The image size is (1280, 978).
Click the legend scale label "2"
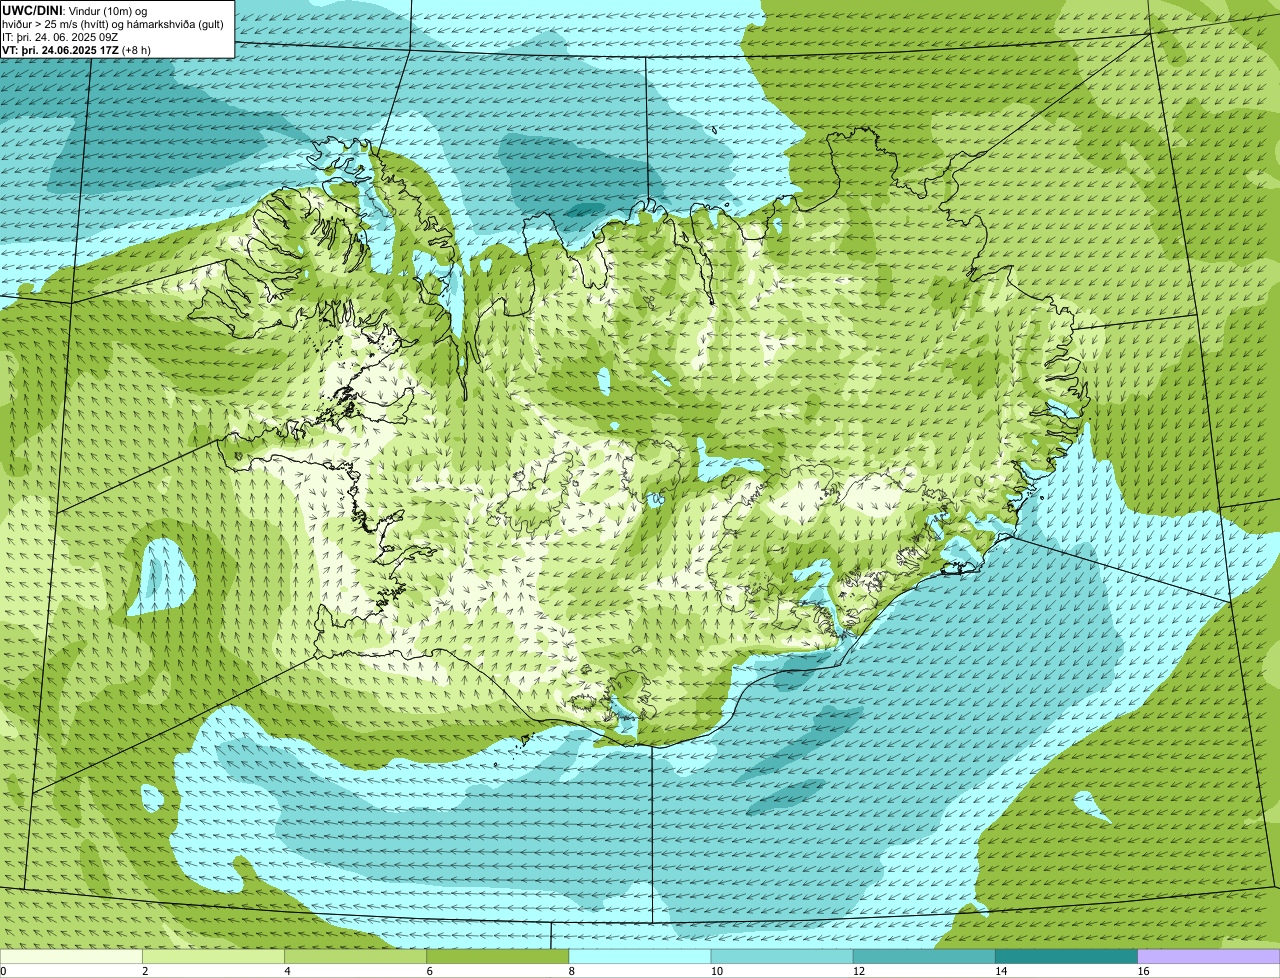[x=145, y=971]
